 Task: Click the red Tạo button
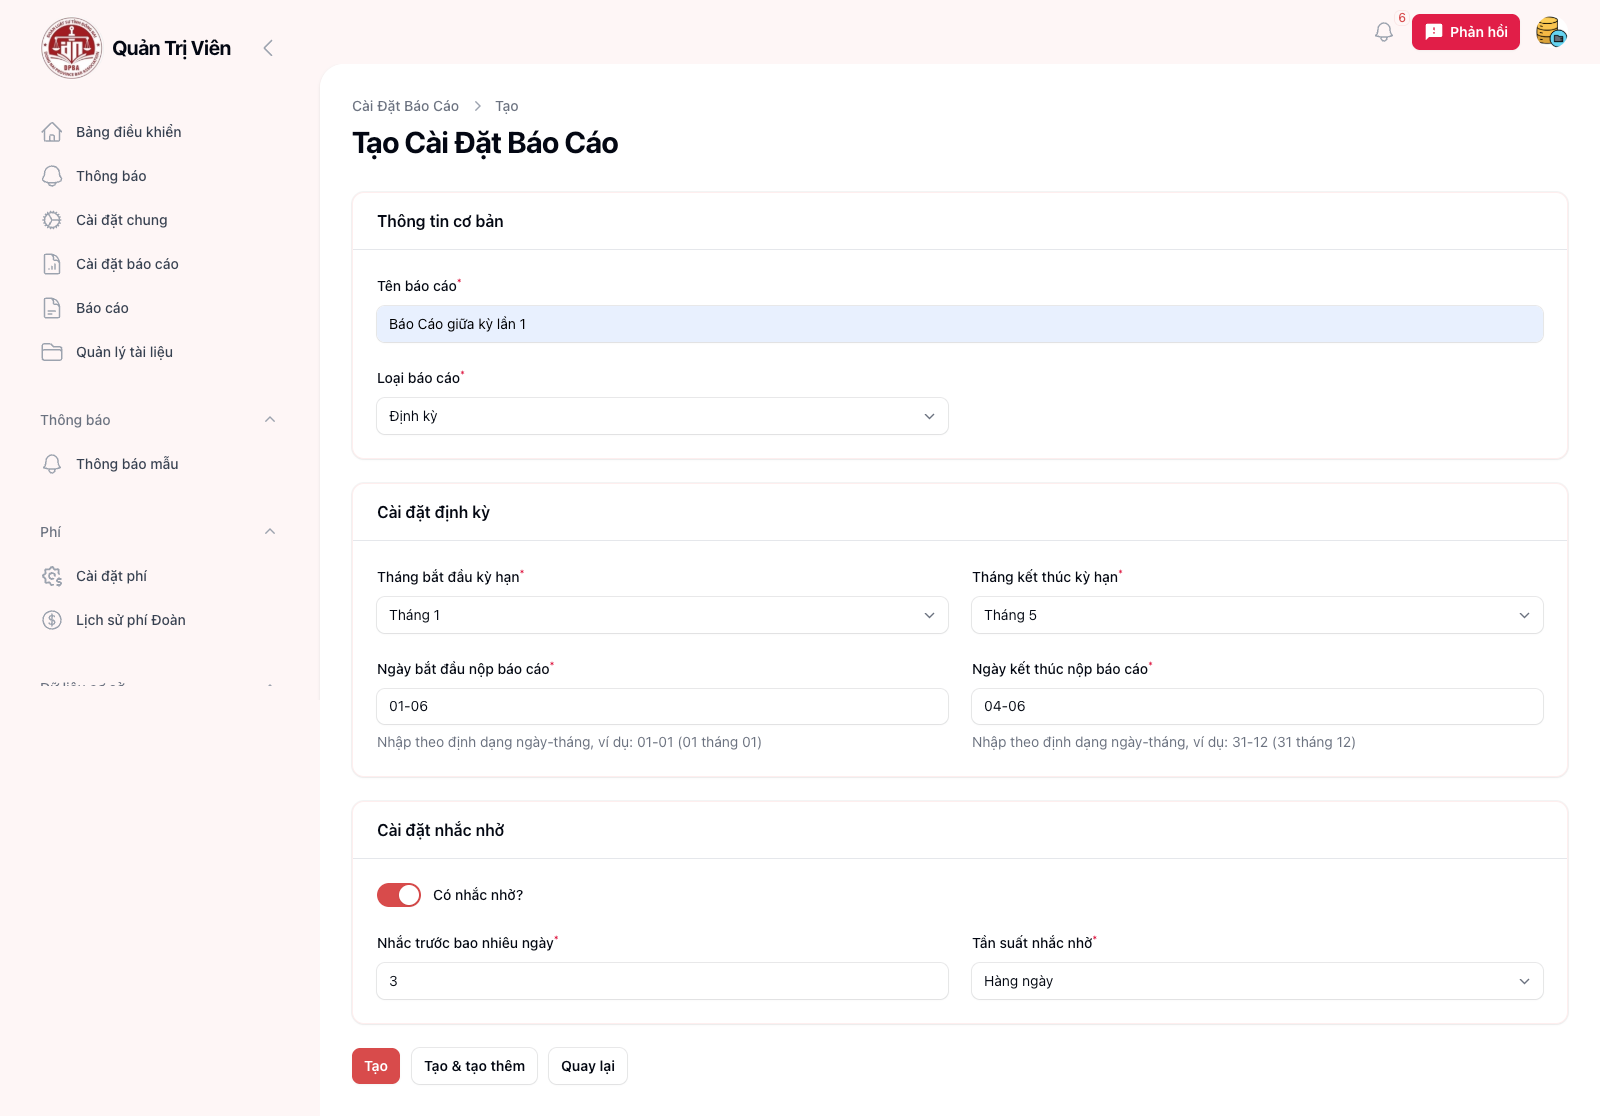pos(376,1066)
